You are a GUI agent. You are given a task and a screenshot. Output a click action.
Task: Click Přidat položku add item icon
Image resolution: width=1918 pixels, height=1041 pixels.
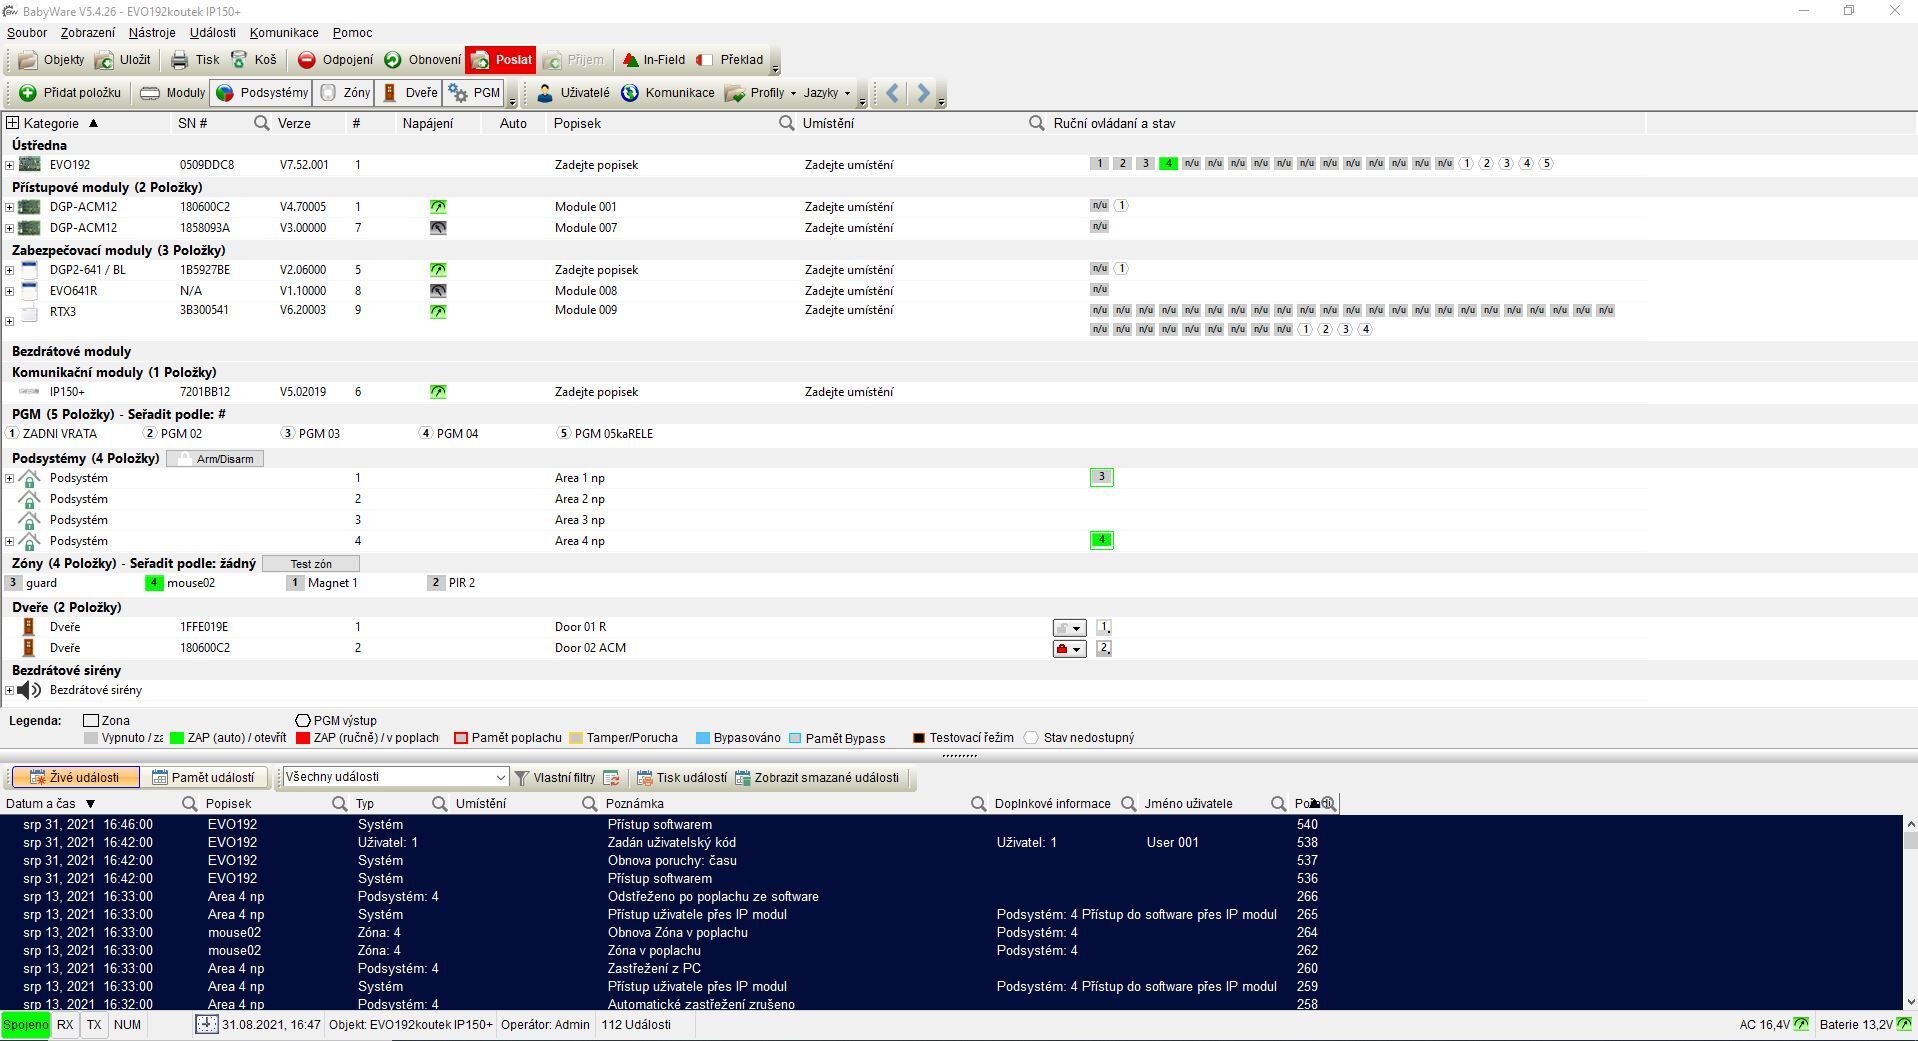point(28,93)
